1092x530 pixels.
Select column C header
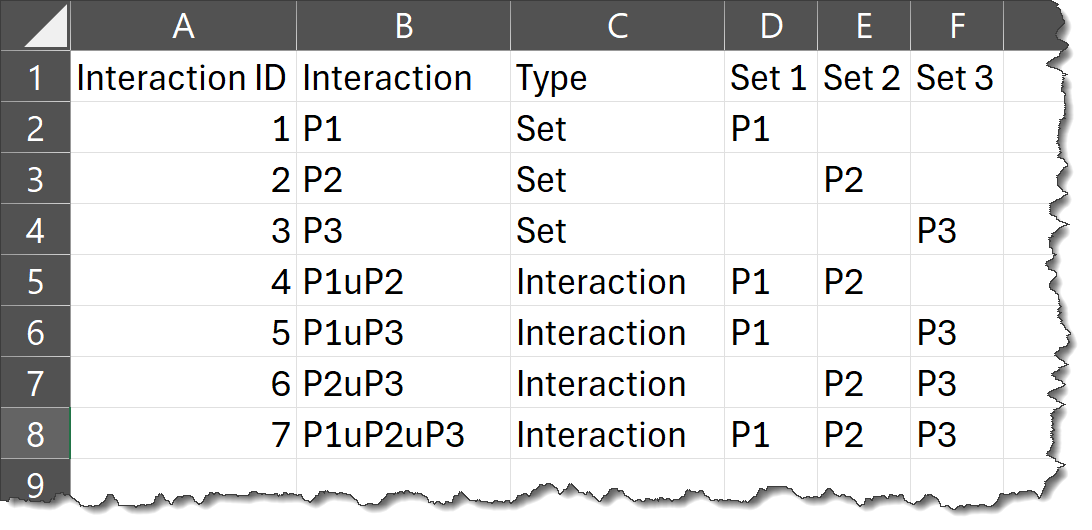point(617,27)
